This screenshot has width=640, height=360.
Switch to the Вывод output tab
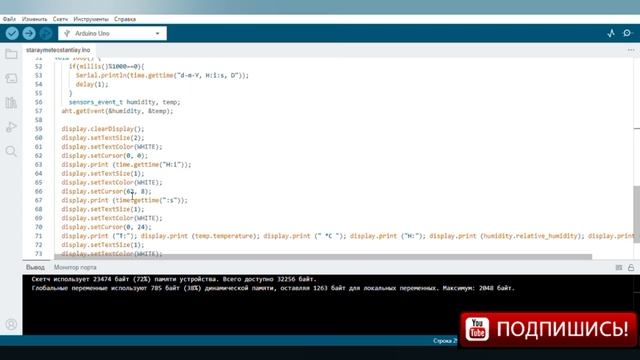(35, 267)
